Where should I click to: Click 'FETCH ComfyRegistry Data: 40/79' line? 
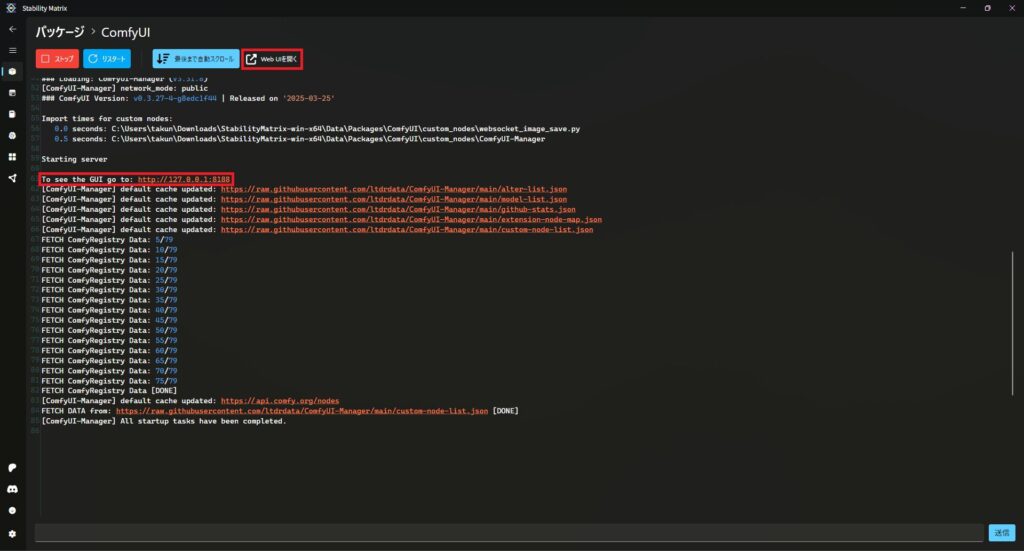tap(109, 310)
